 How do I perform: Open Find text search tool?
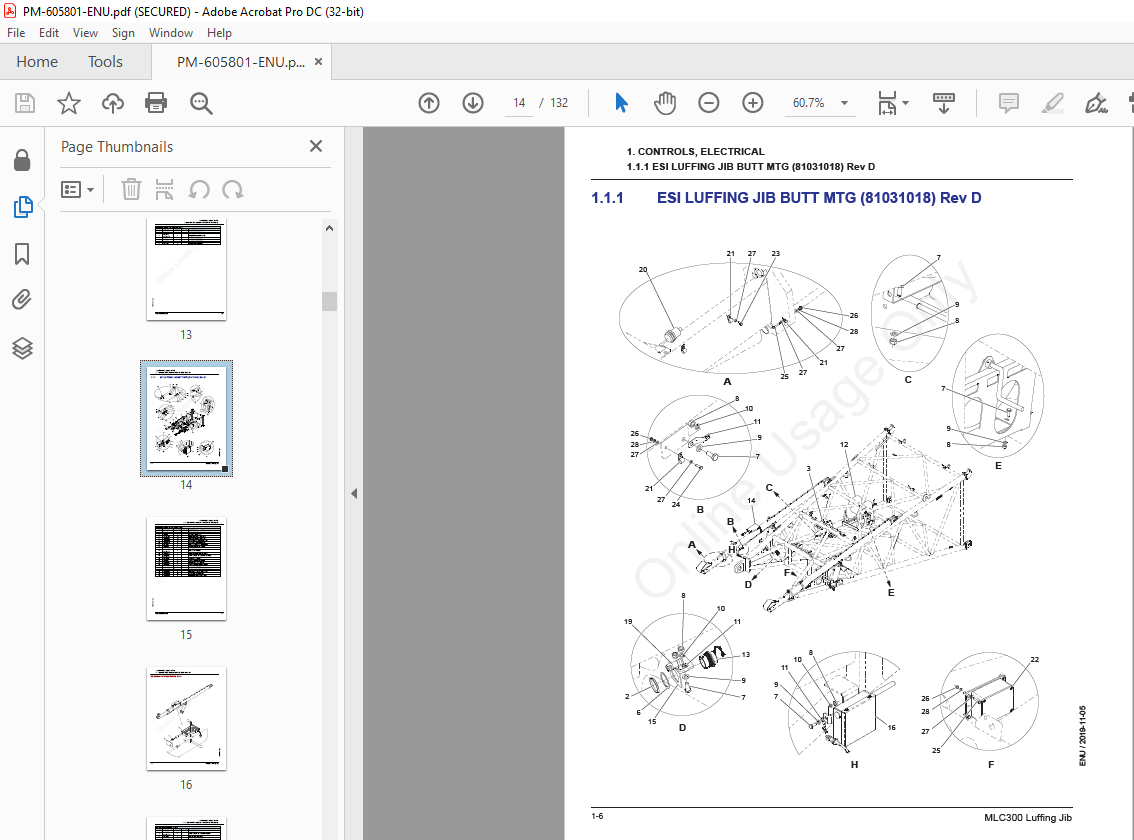[x=201, y=103]
